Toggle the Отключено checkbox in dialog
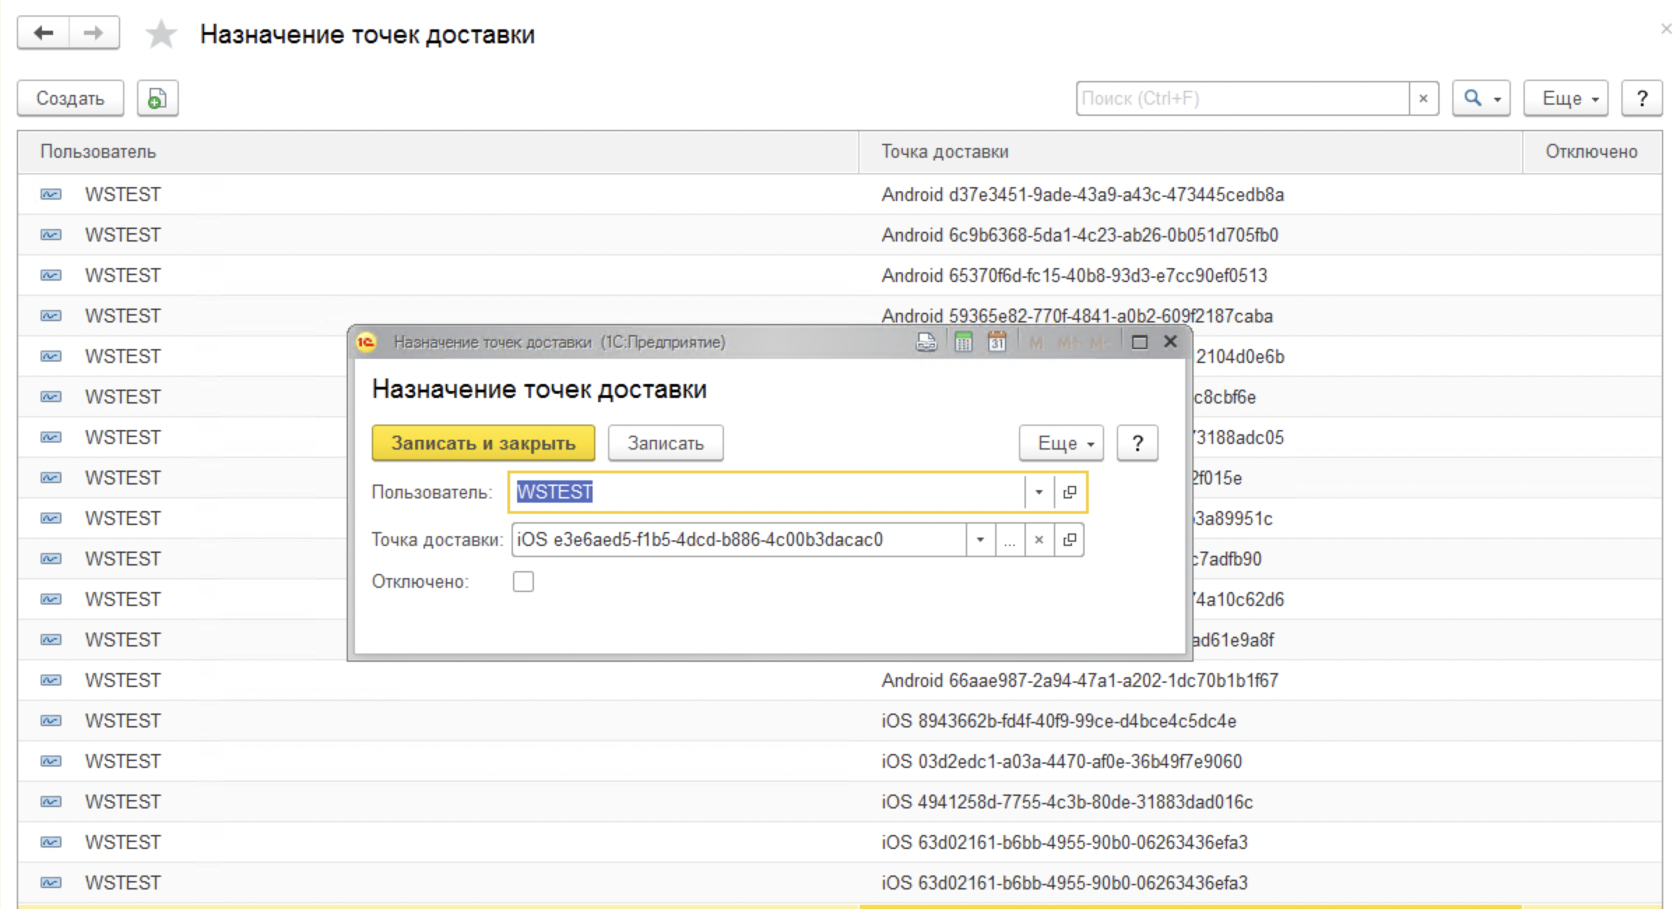This screenshot has width=1680, height=909. click(x=523, y=582)
